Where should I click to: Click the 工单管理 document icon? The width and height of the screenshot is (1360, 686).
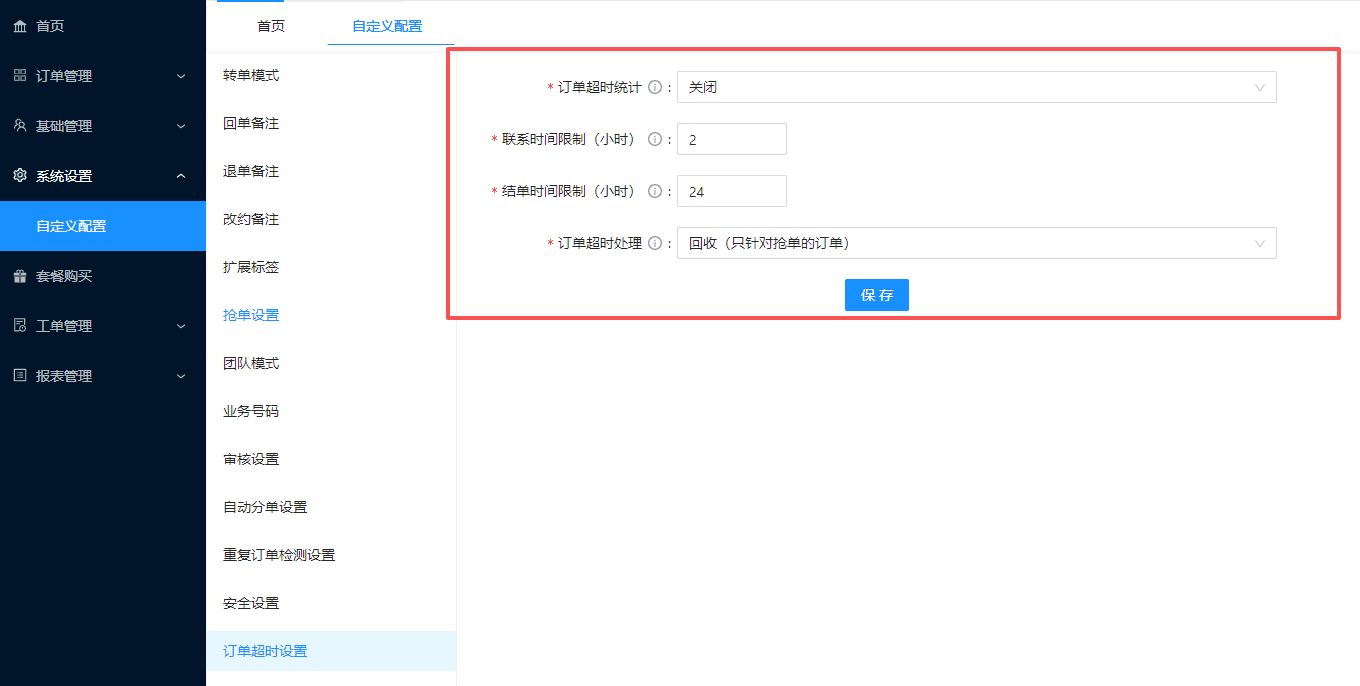point(20,326)
